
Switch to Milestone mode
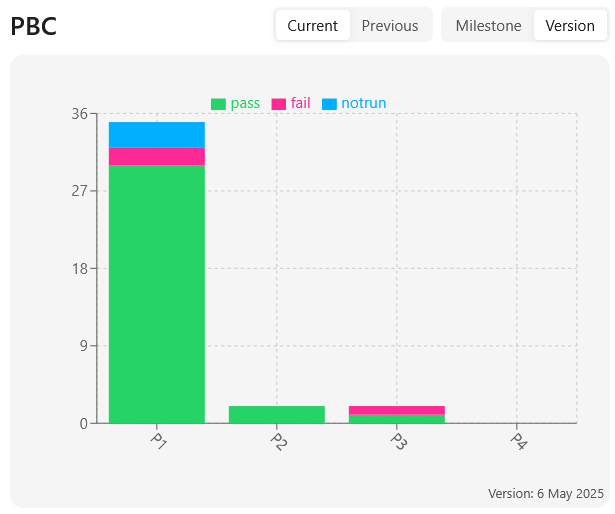point(488,26)
